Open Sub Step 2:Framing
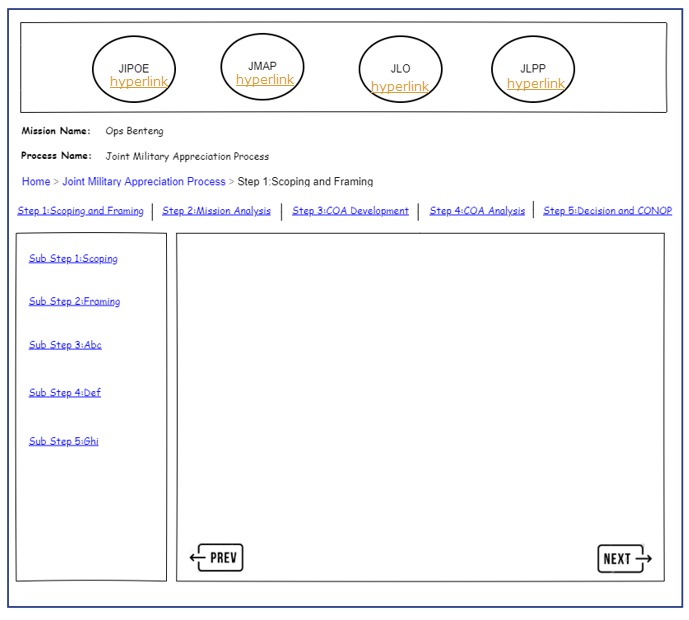The height and width of the screenshot is (620, 689). (x=74, y=302)
